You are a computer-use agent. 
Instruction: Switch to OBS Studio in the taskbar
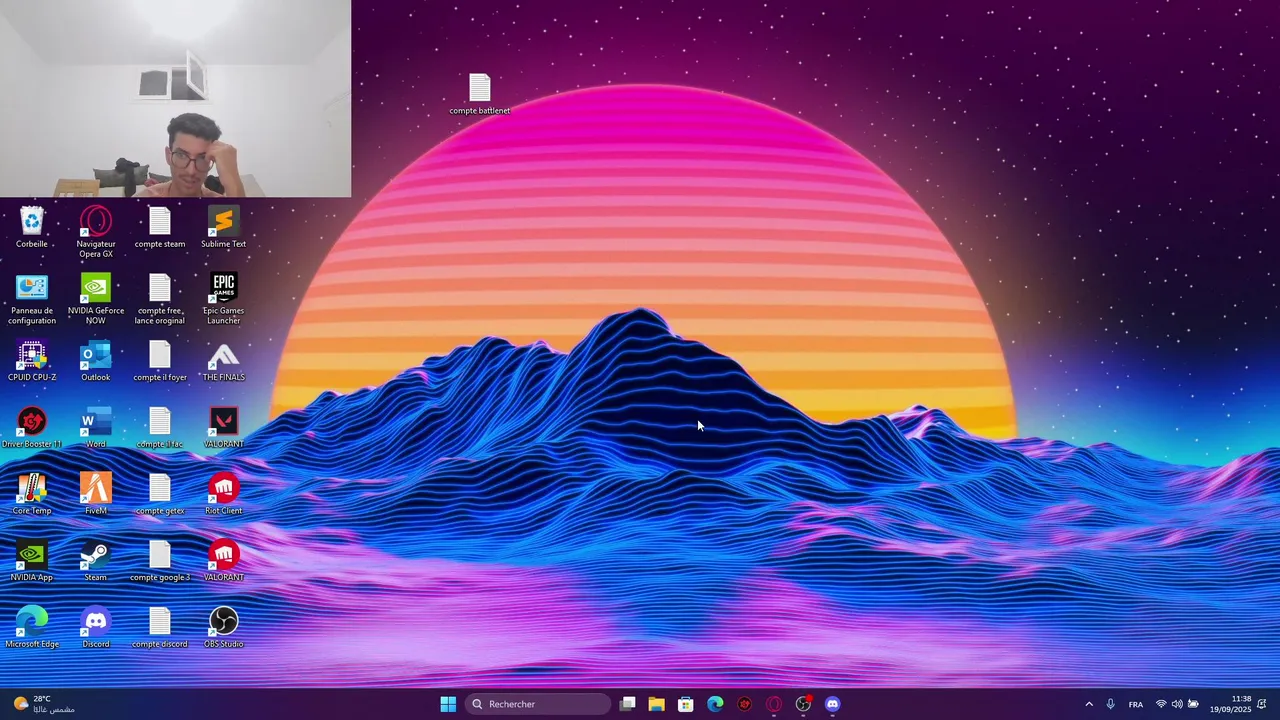click(x=803, y=704)
